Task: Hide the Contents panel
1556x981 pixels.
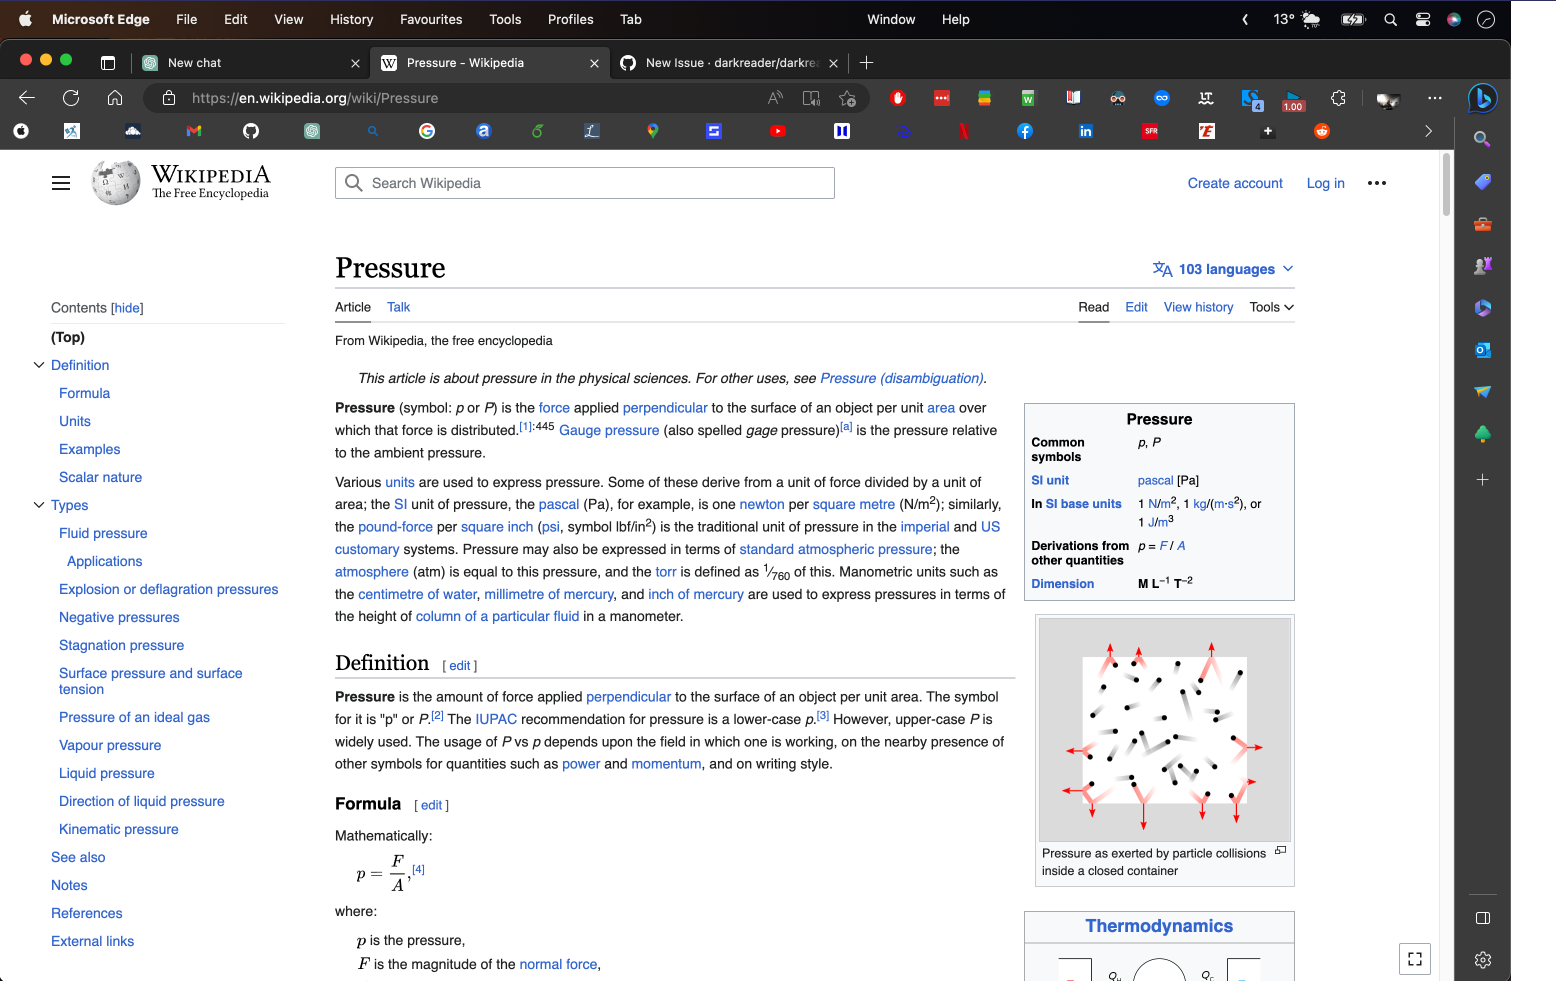Action: click(x=127, y=307)
